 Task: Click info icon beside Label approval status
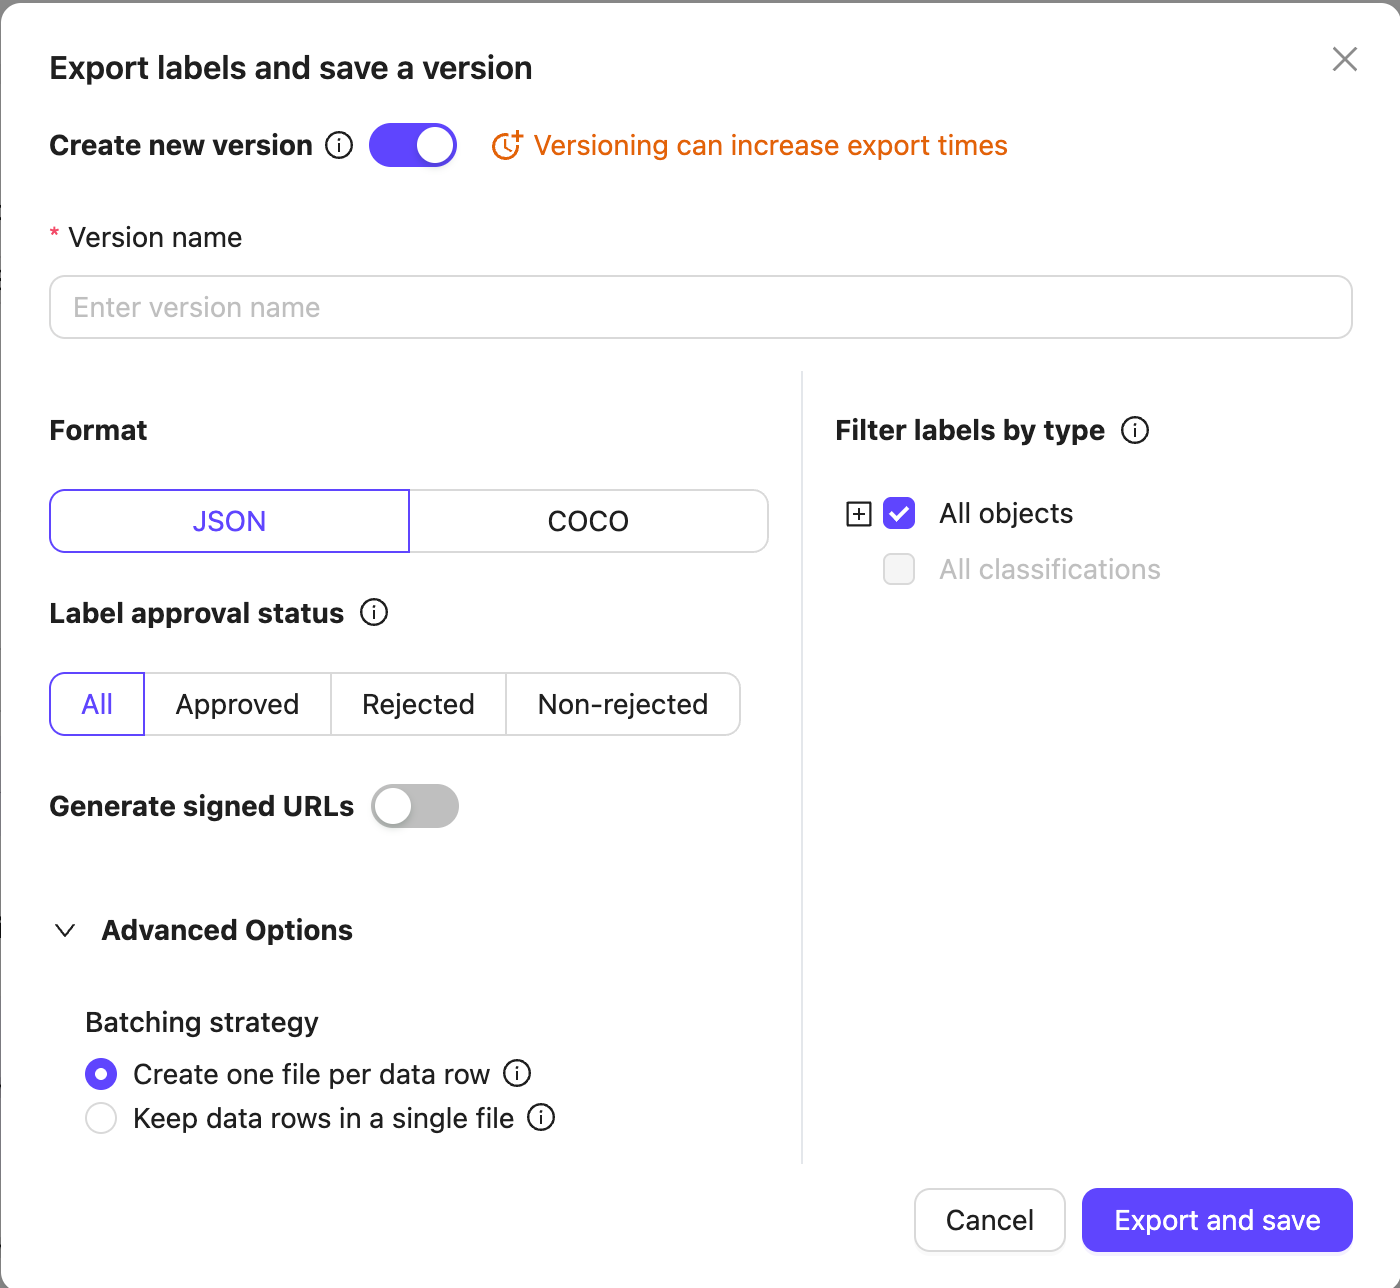[374, 612]
